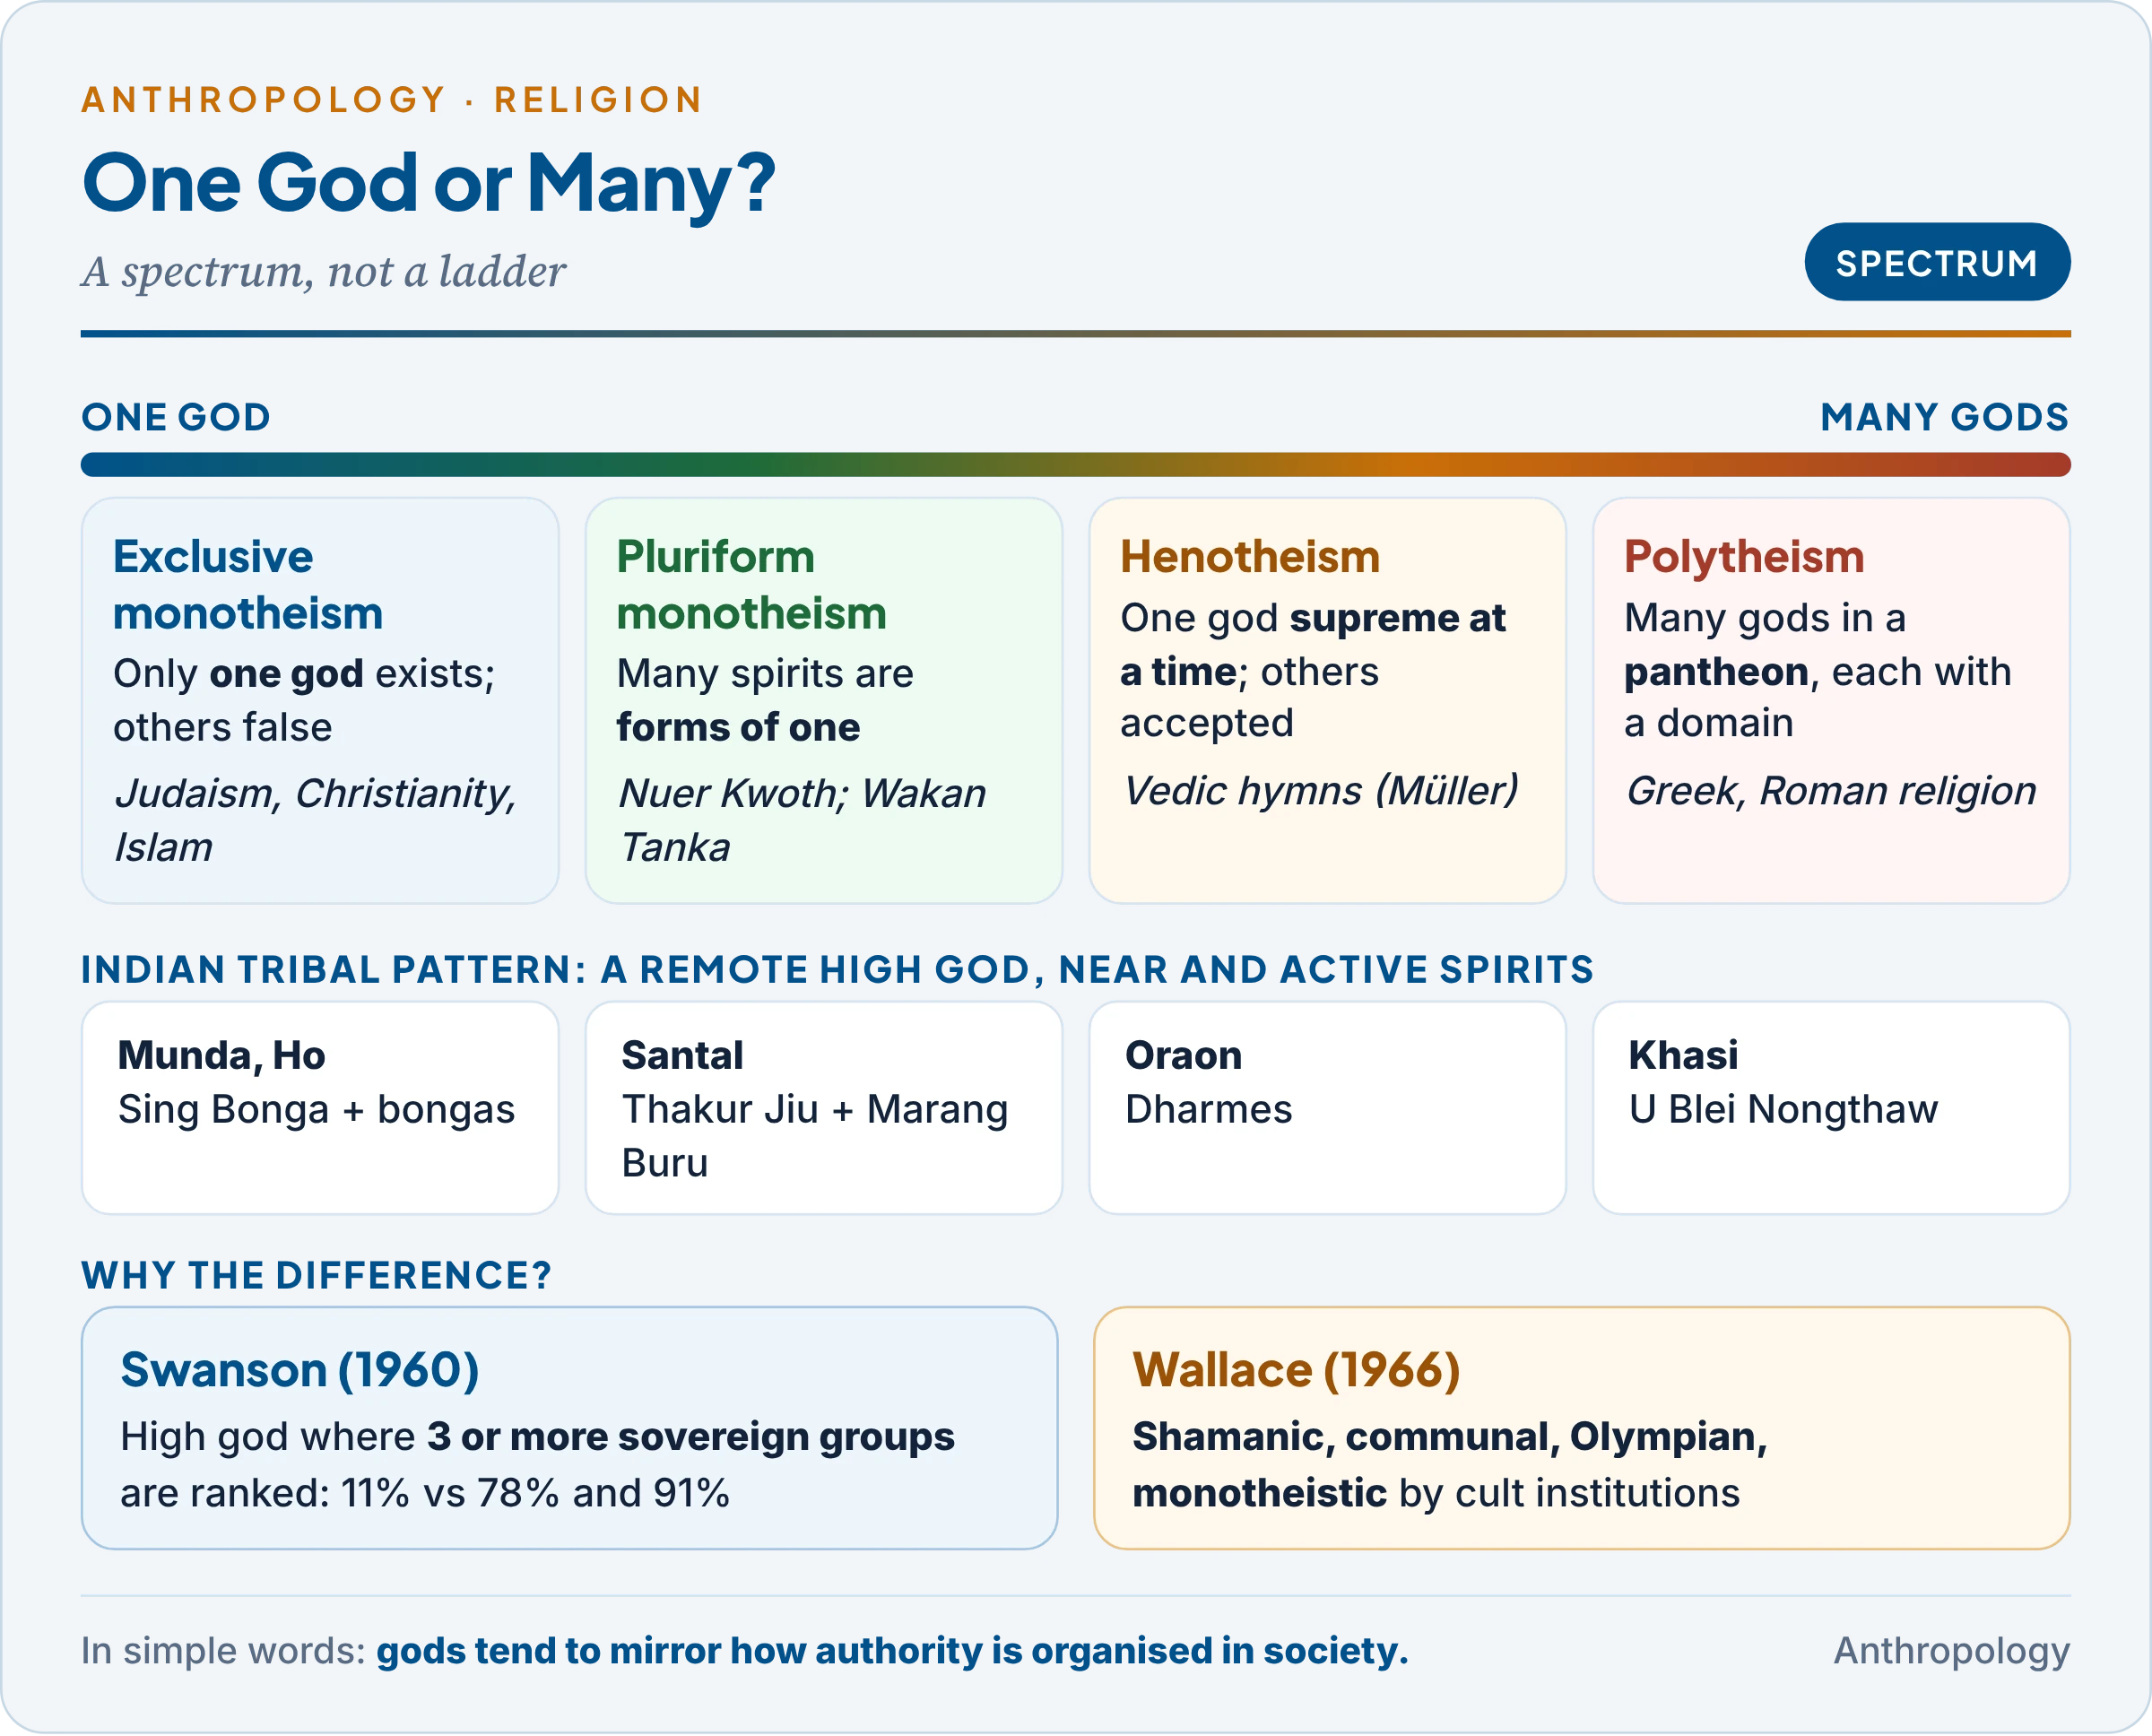Click 'Judaism, Christianity, Islam' example text
2152x1736 pixels.
(x=315, y=820)
